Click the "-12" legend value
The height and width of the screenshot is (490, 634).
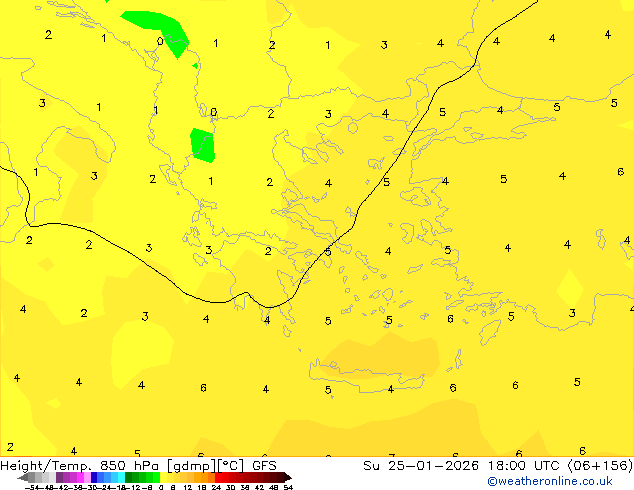coord(133,487)
